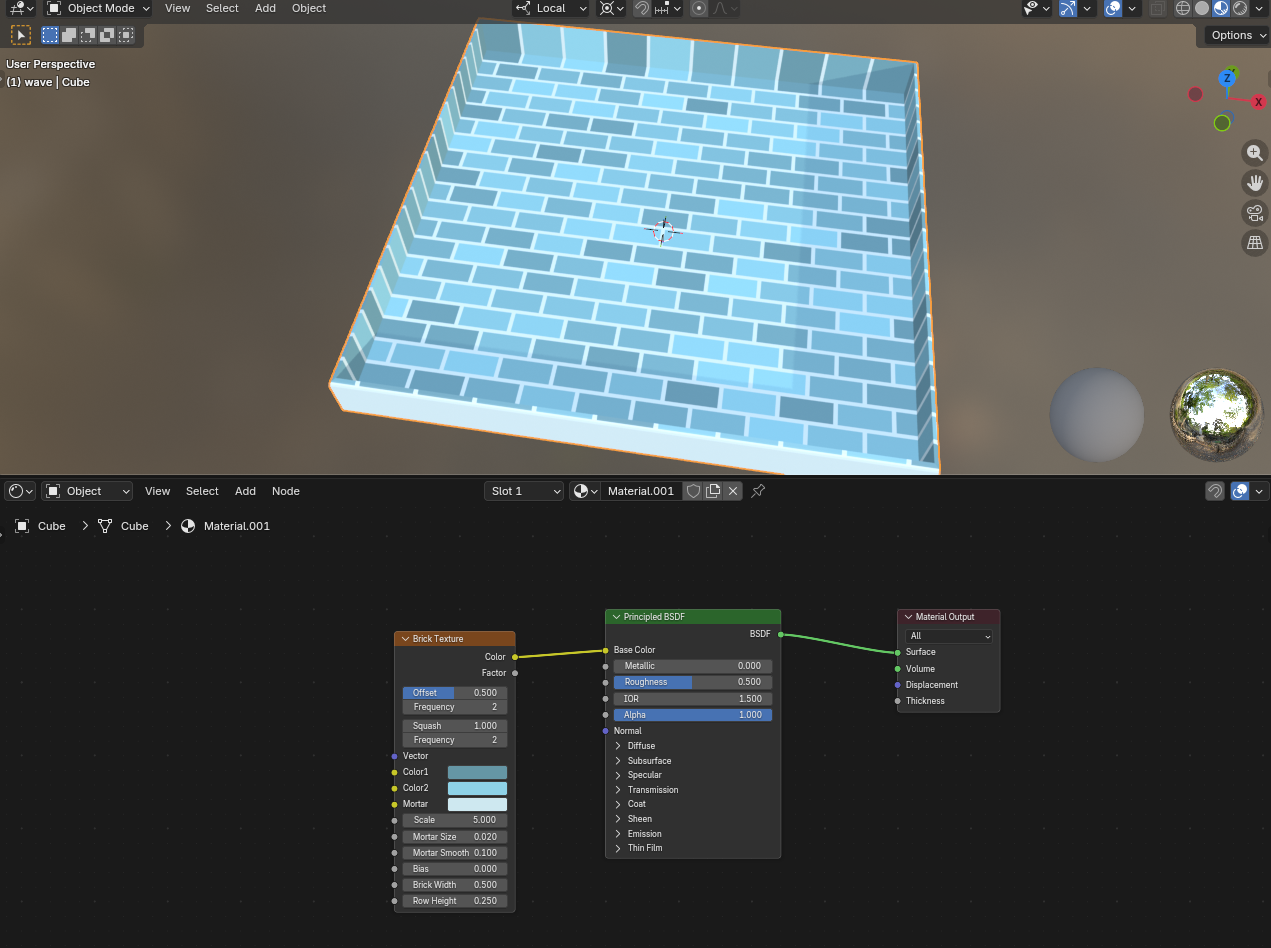Screen dimensions: 1271x948
Task: Toggle X-ray mode button
Action: pos(1157,8)
